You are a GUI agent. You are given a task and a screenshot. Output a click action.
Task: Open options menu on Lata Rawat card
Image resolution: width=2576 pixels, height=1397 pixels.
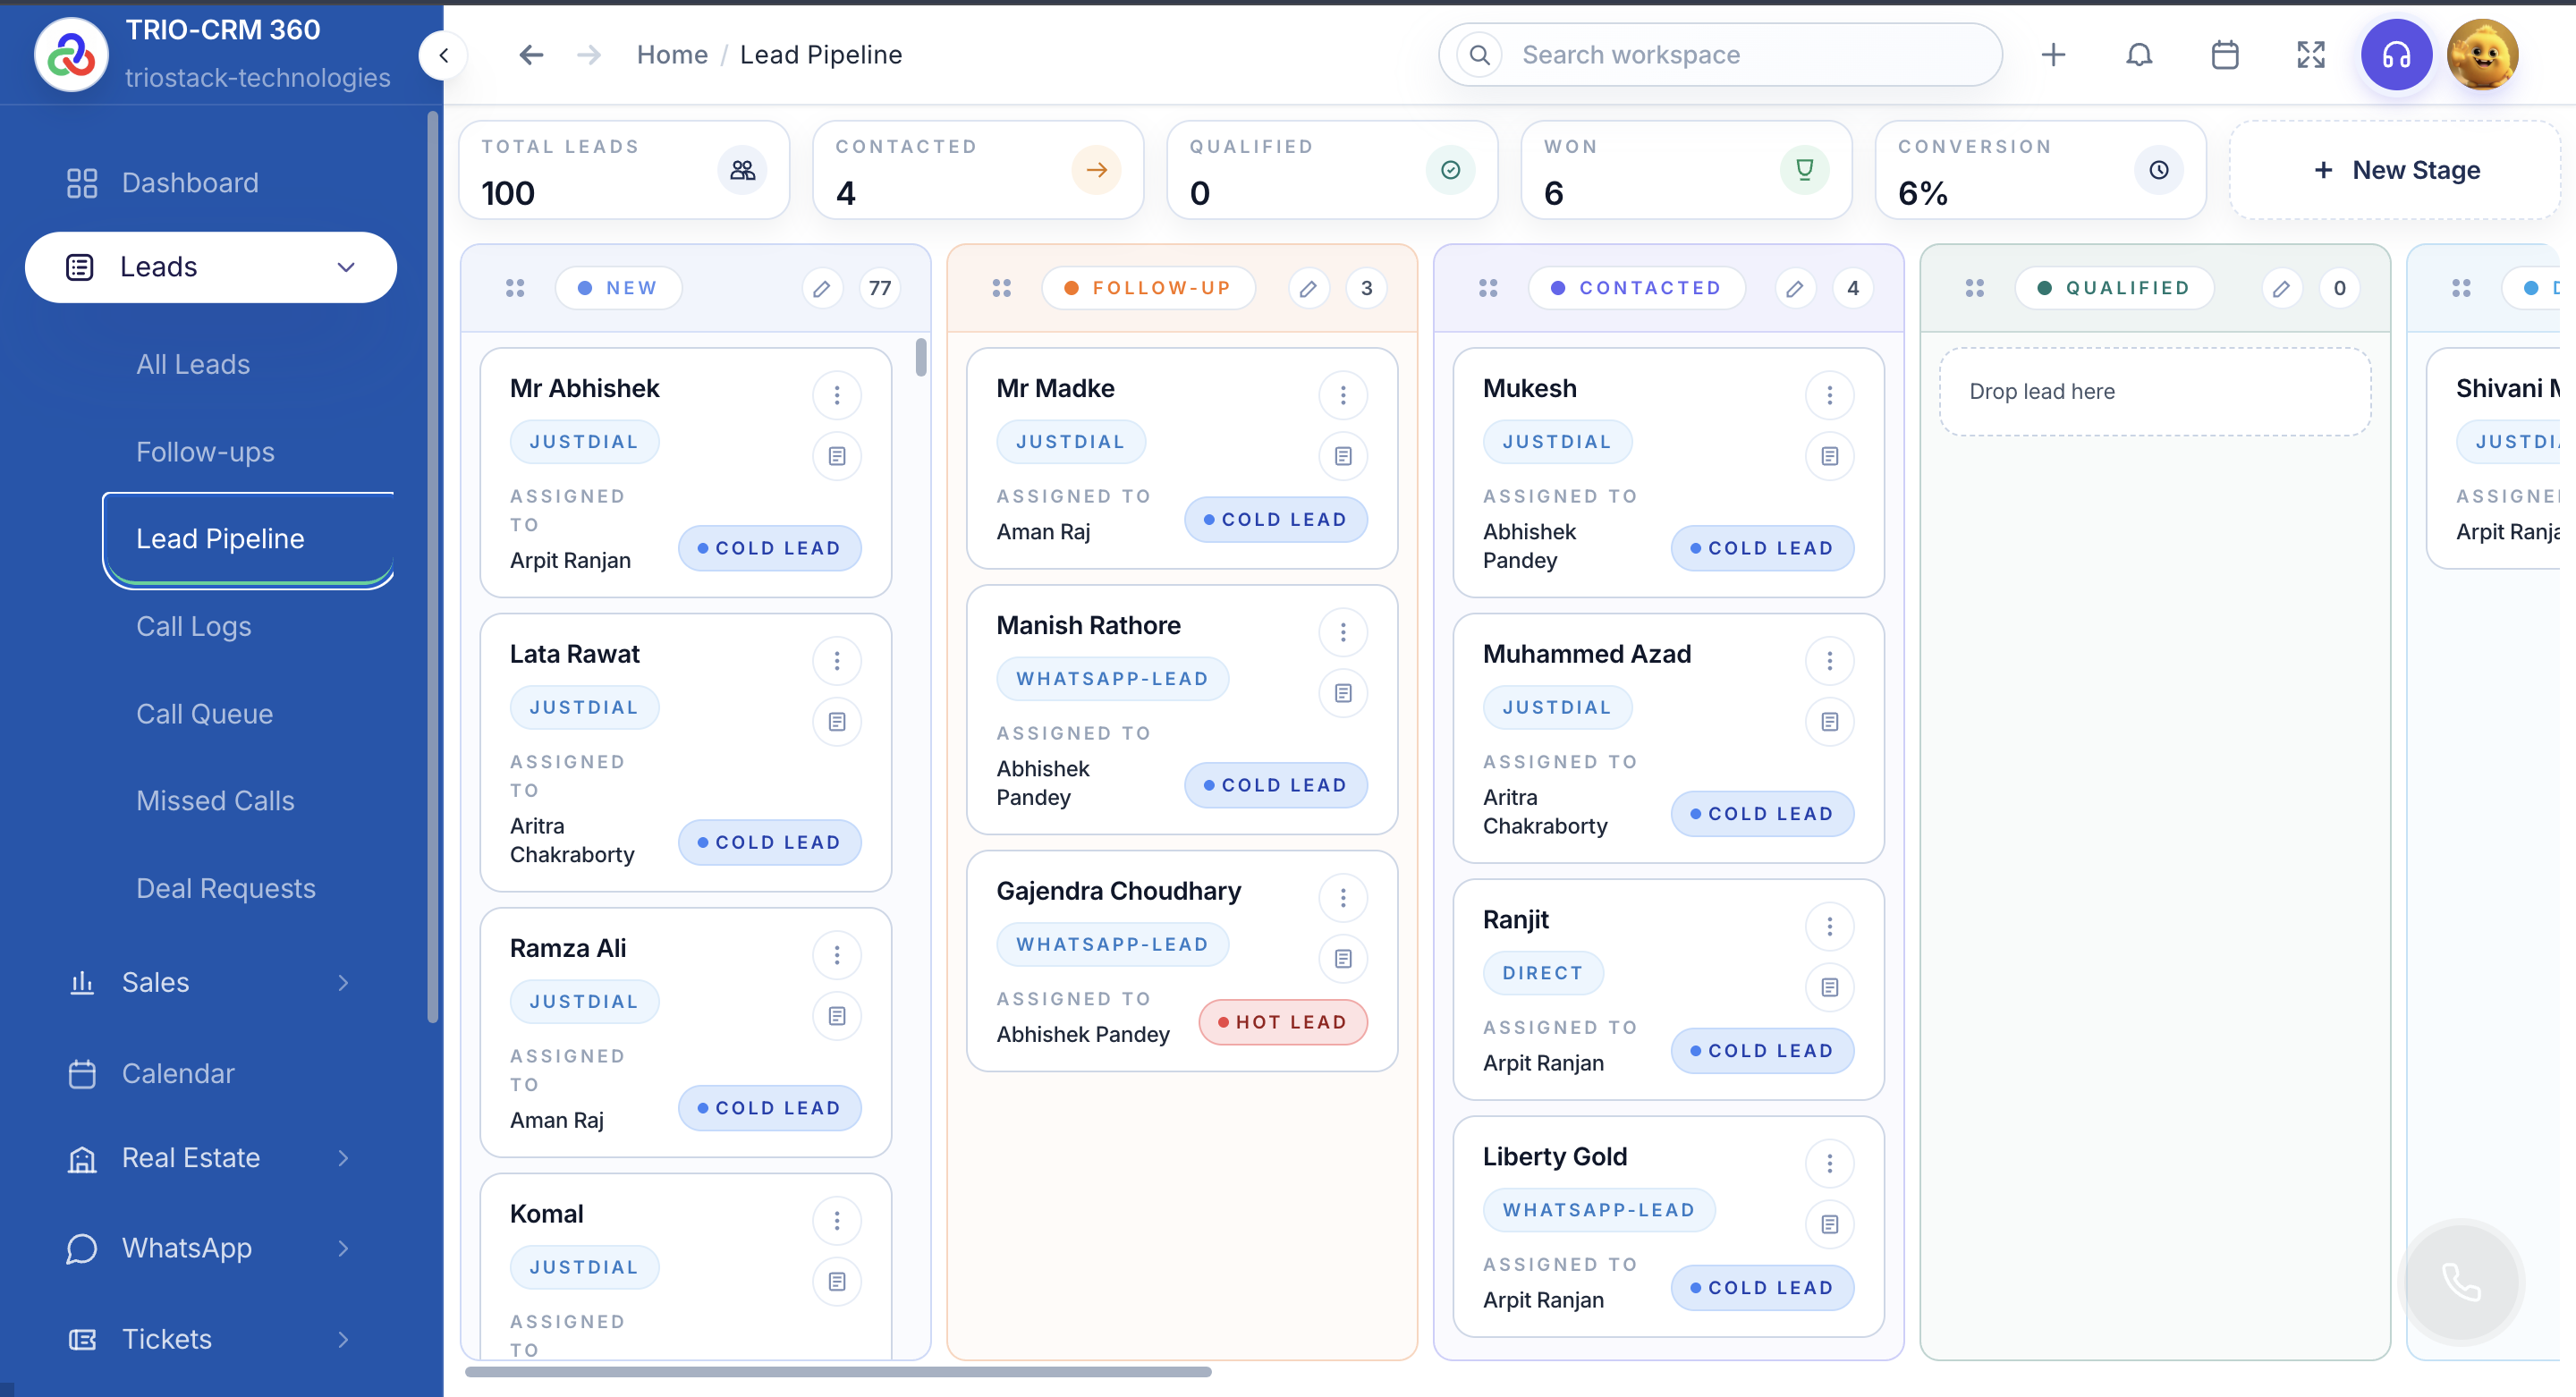(837, 661)
